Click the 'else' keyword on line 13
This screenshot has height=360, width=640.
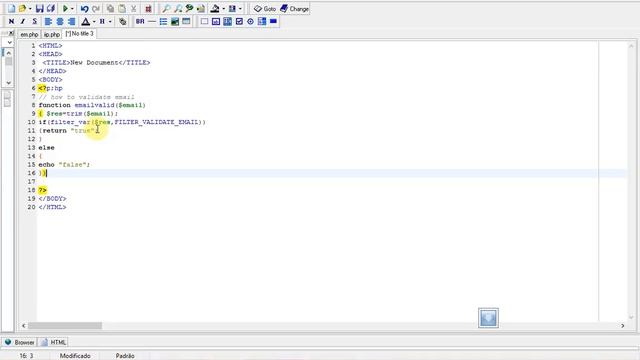pyautogui.click(x=47, y=147)
